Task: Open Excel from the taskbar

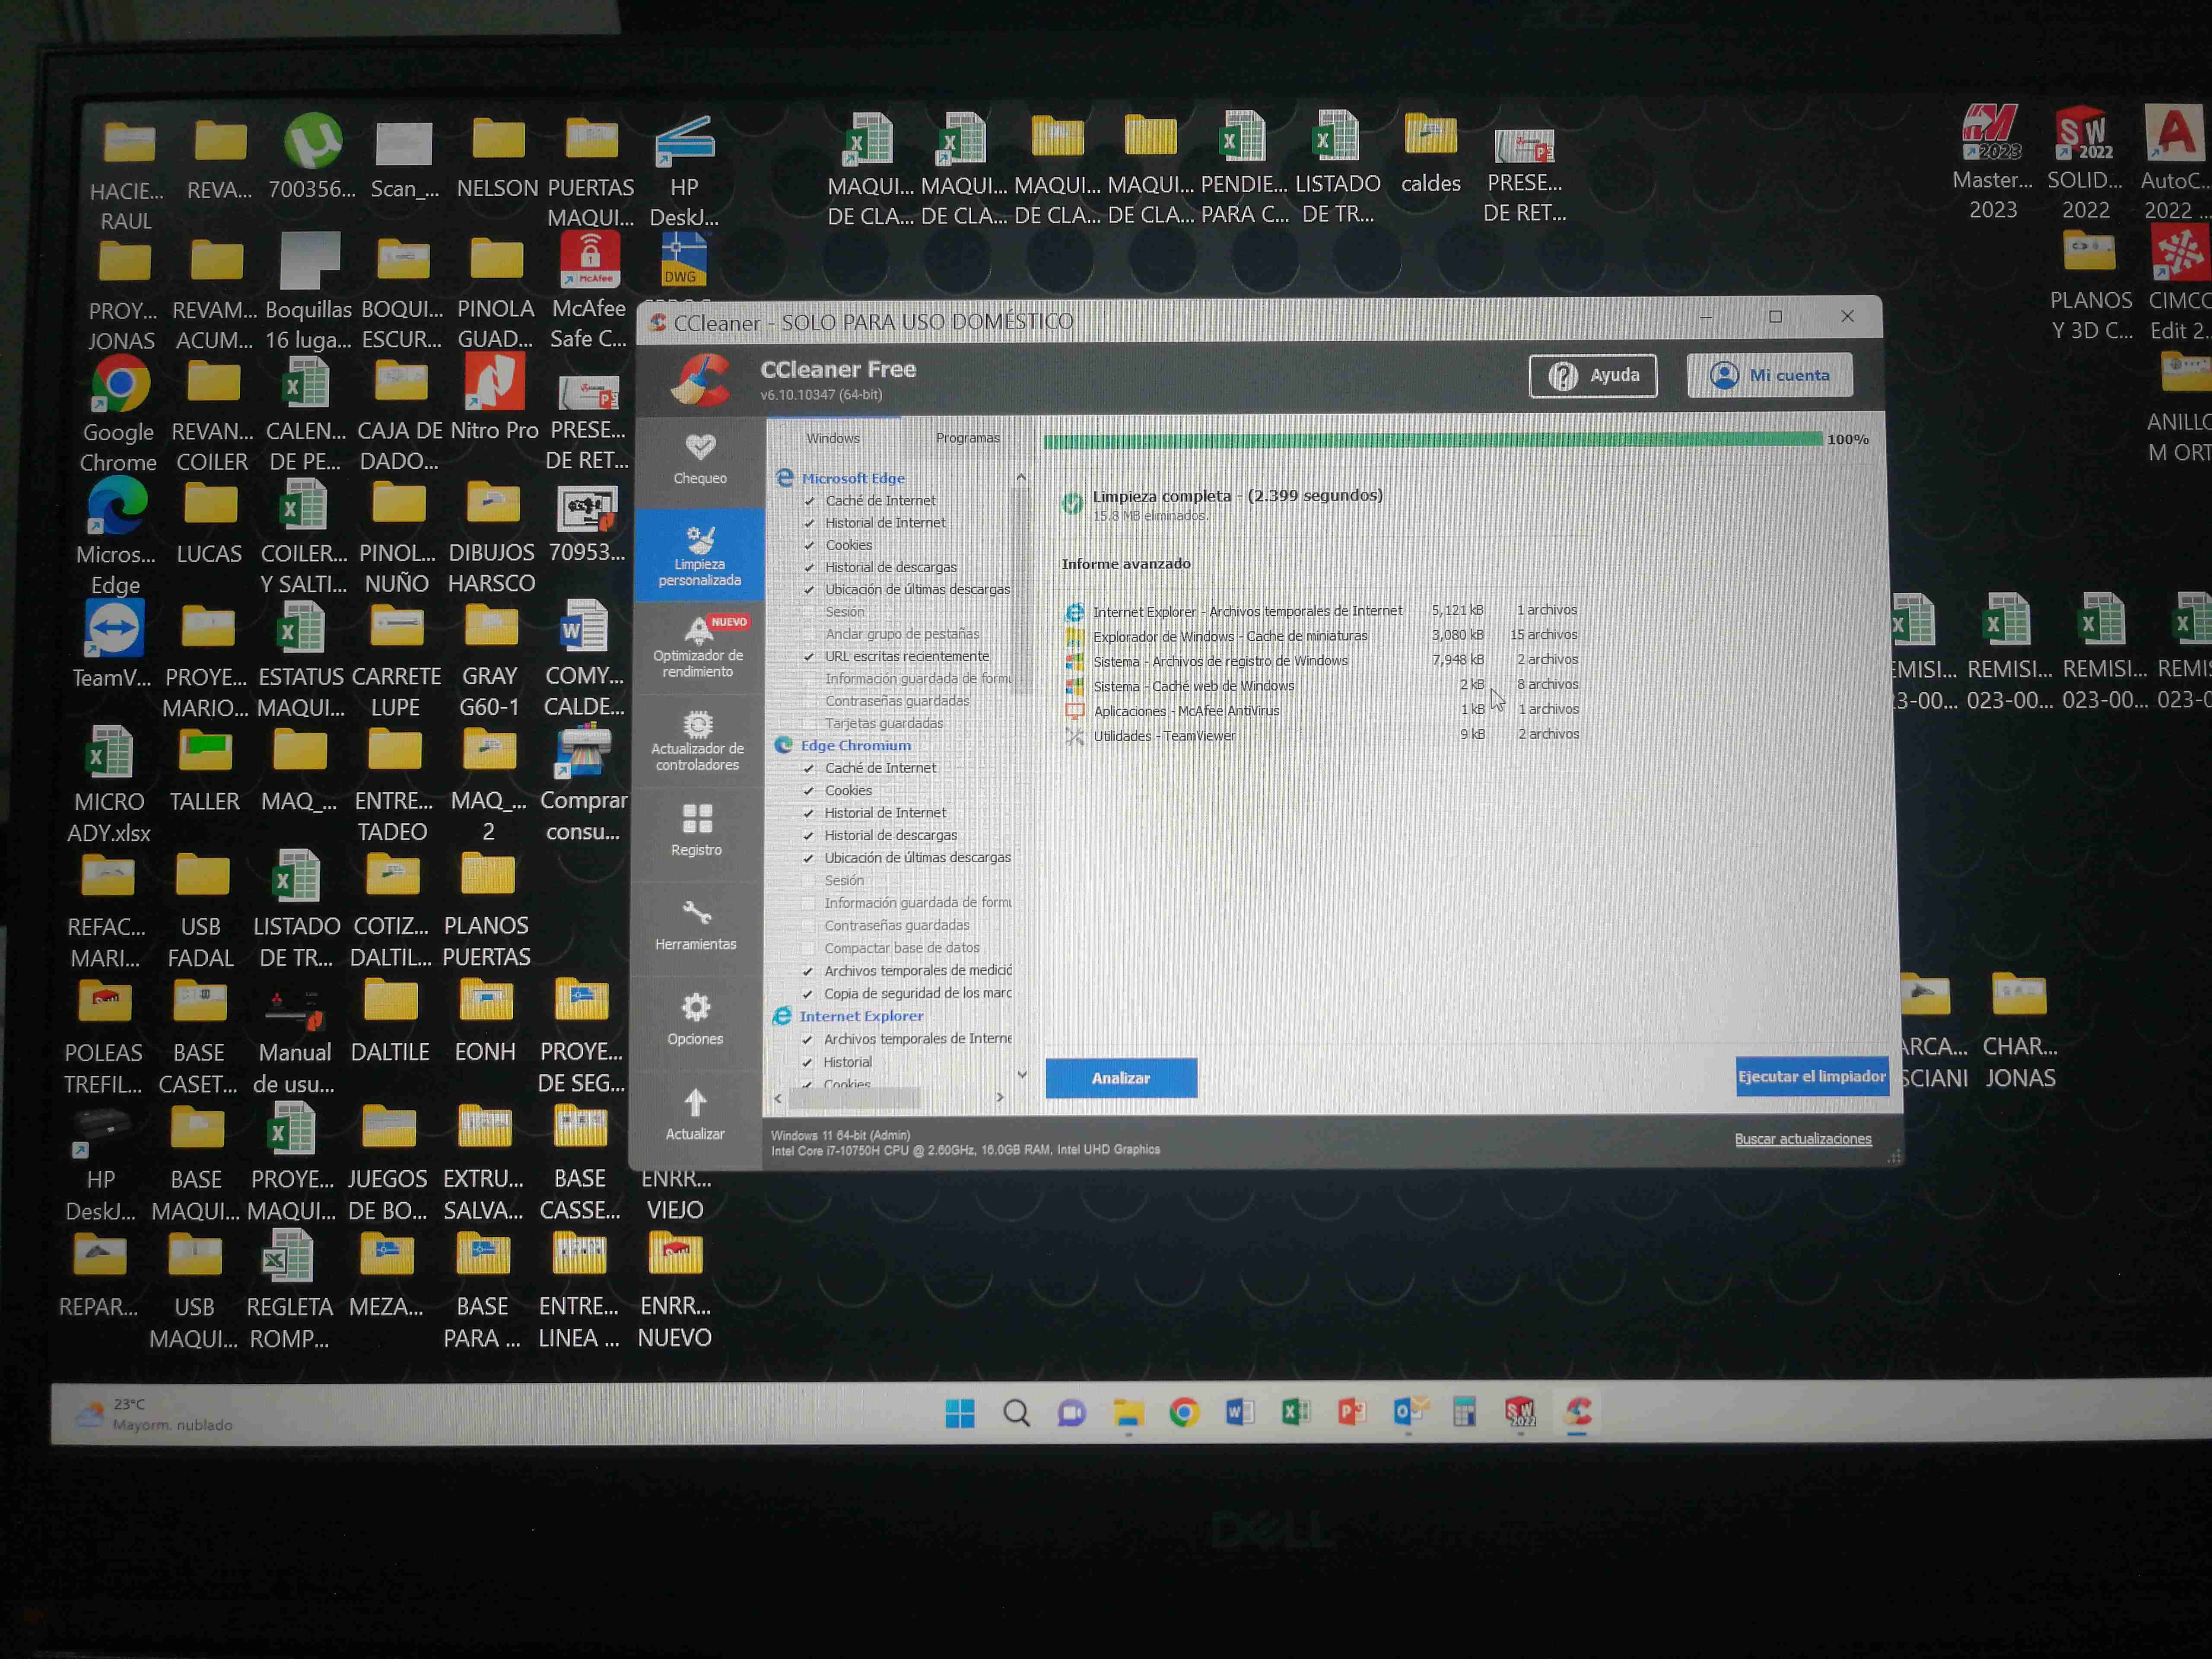Action: point(1296,1412)
